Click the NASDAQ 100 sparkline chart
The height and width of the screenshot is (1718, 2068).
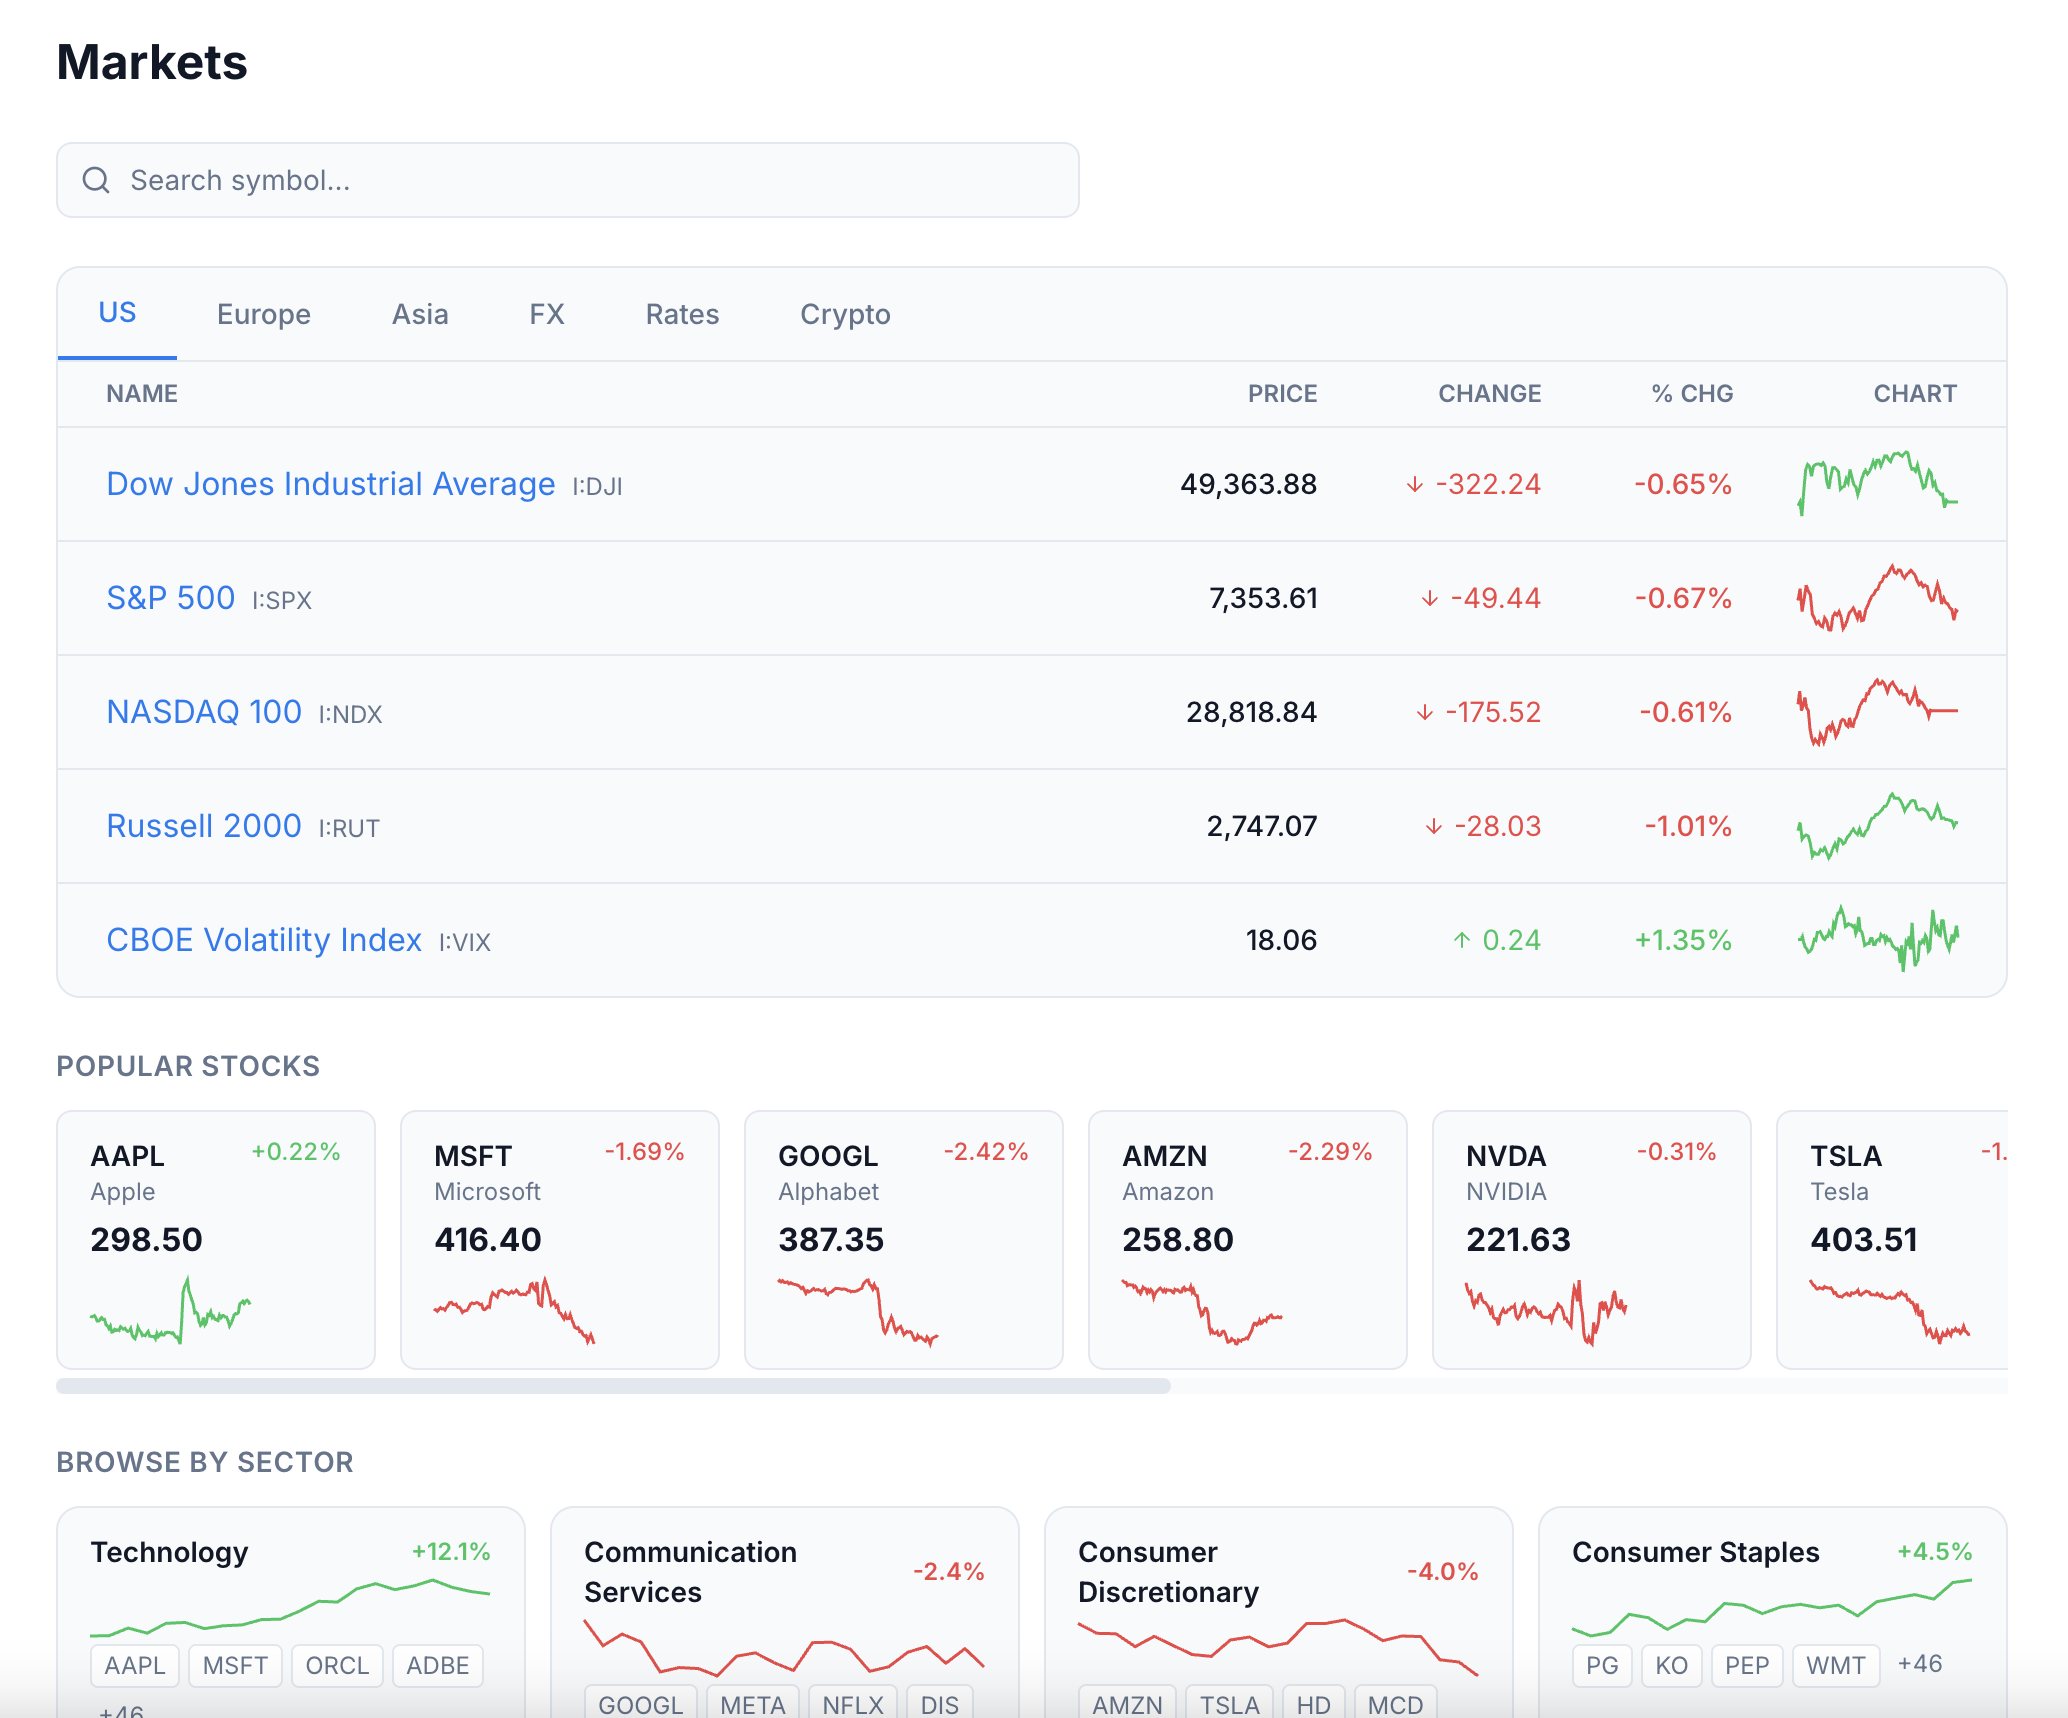point(1878,712)
